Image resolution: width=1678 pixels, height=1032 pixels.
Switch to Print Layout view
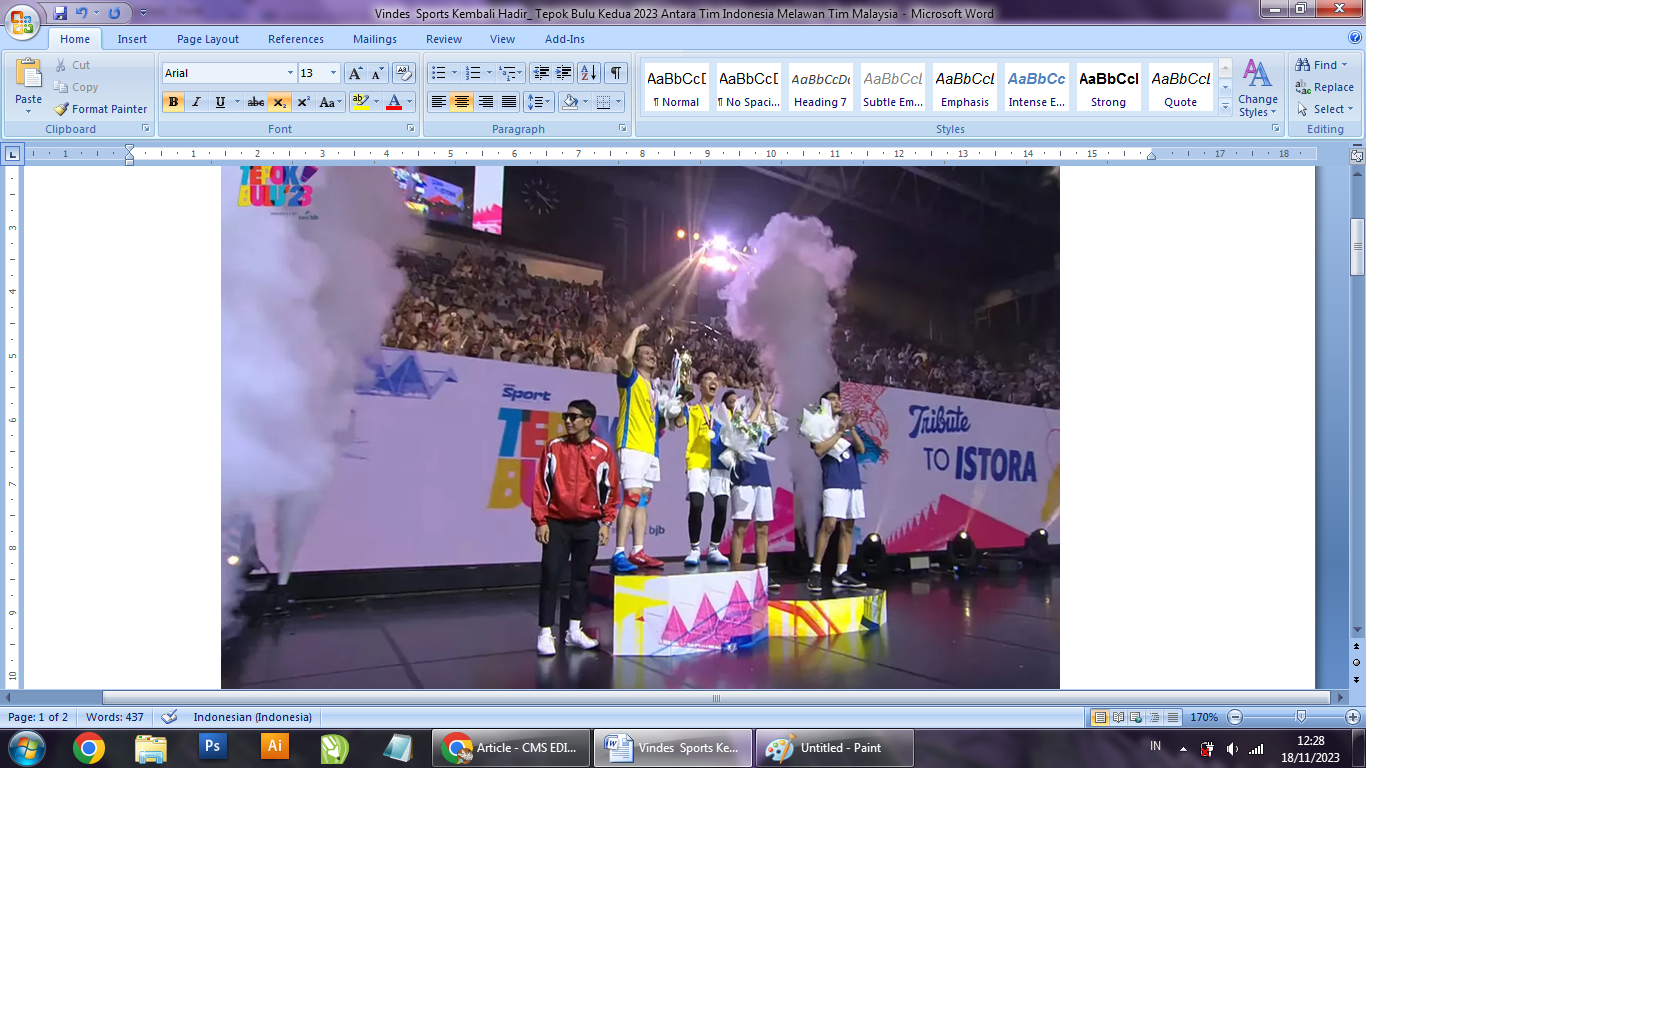pyautogui.click(x=1100, y=717)
